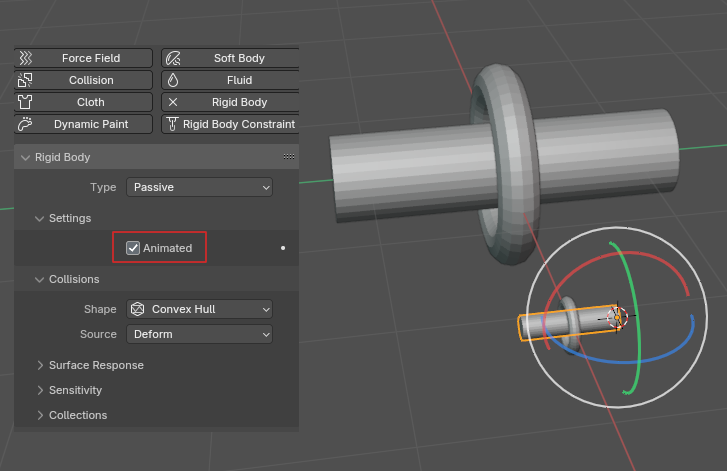Collapse the Settings subpanel
Viewport: 727px width, 471px height.
point(39,218)
